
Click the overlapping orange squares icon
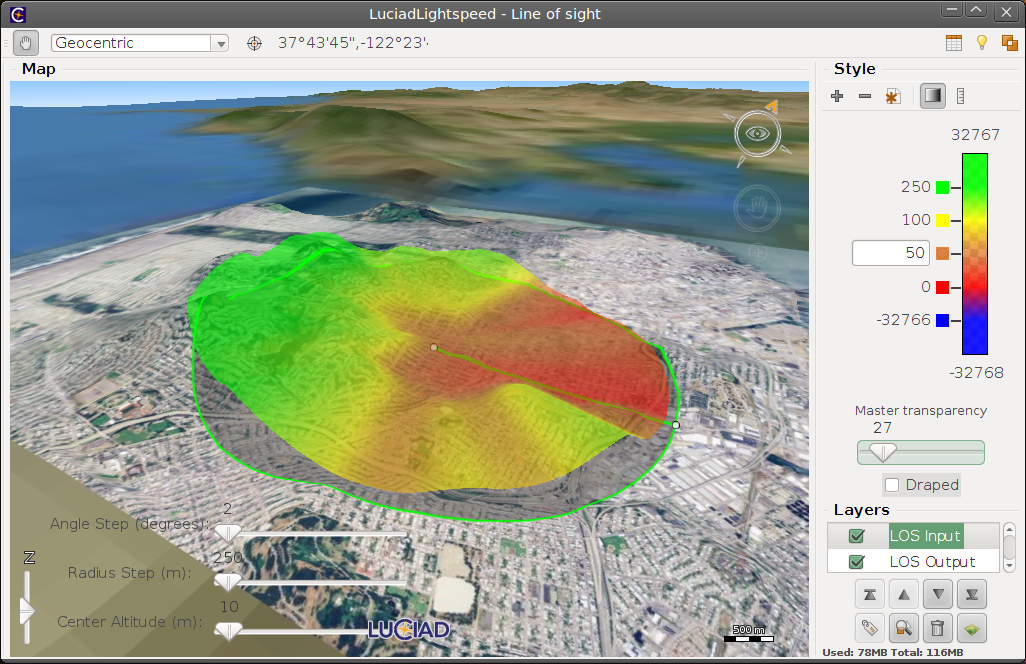[x=1010, y=43]
